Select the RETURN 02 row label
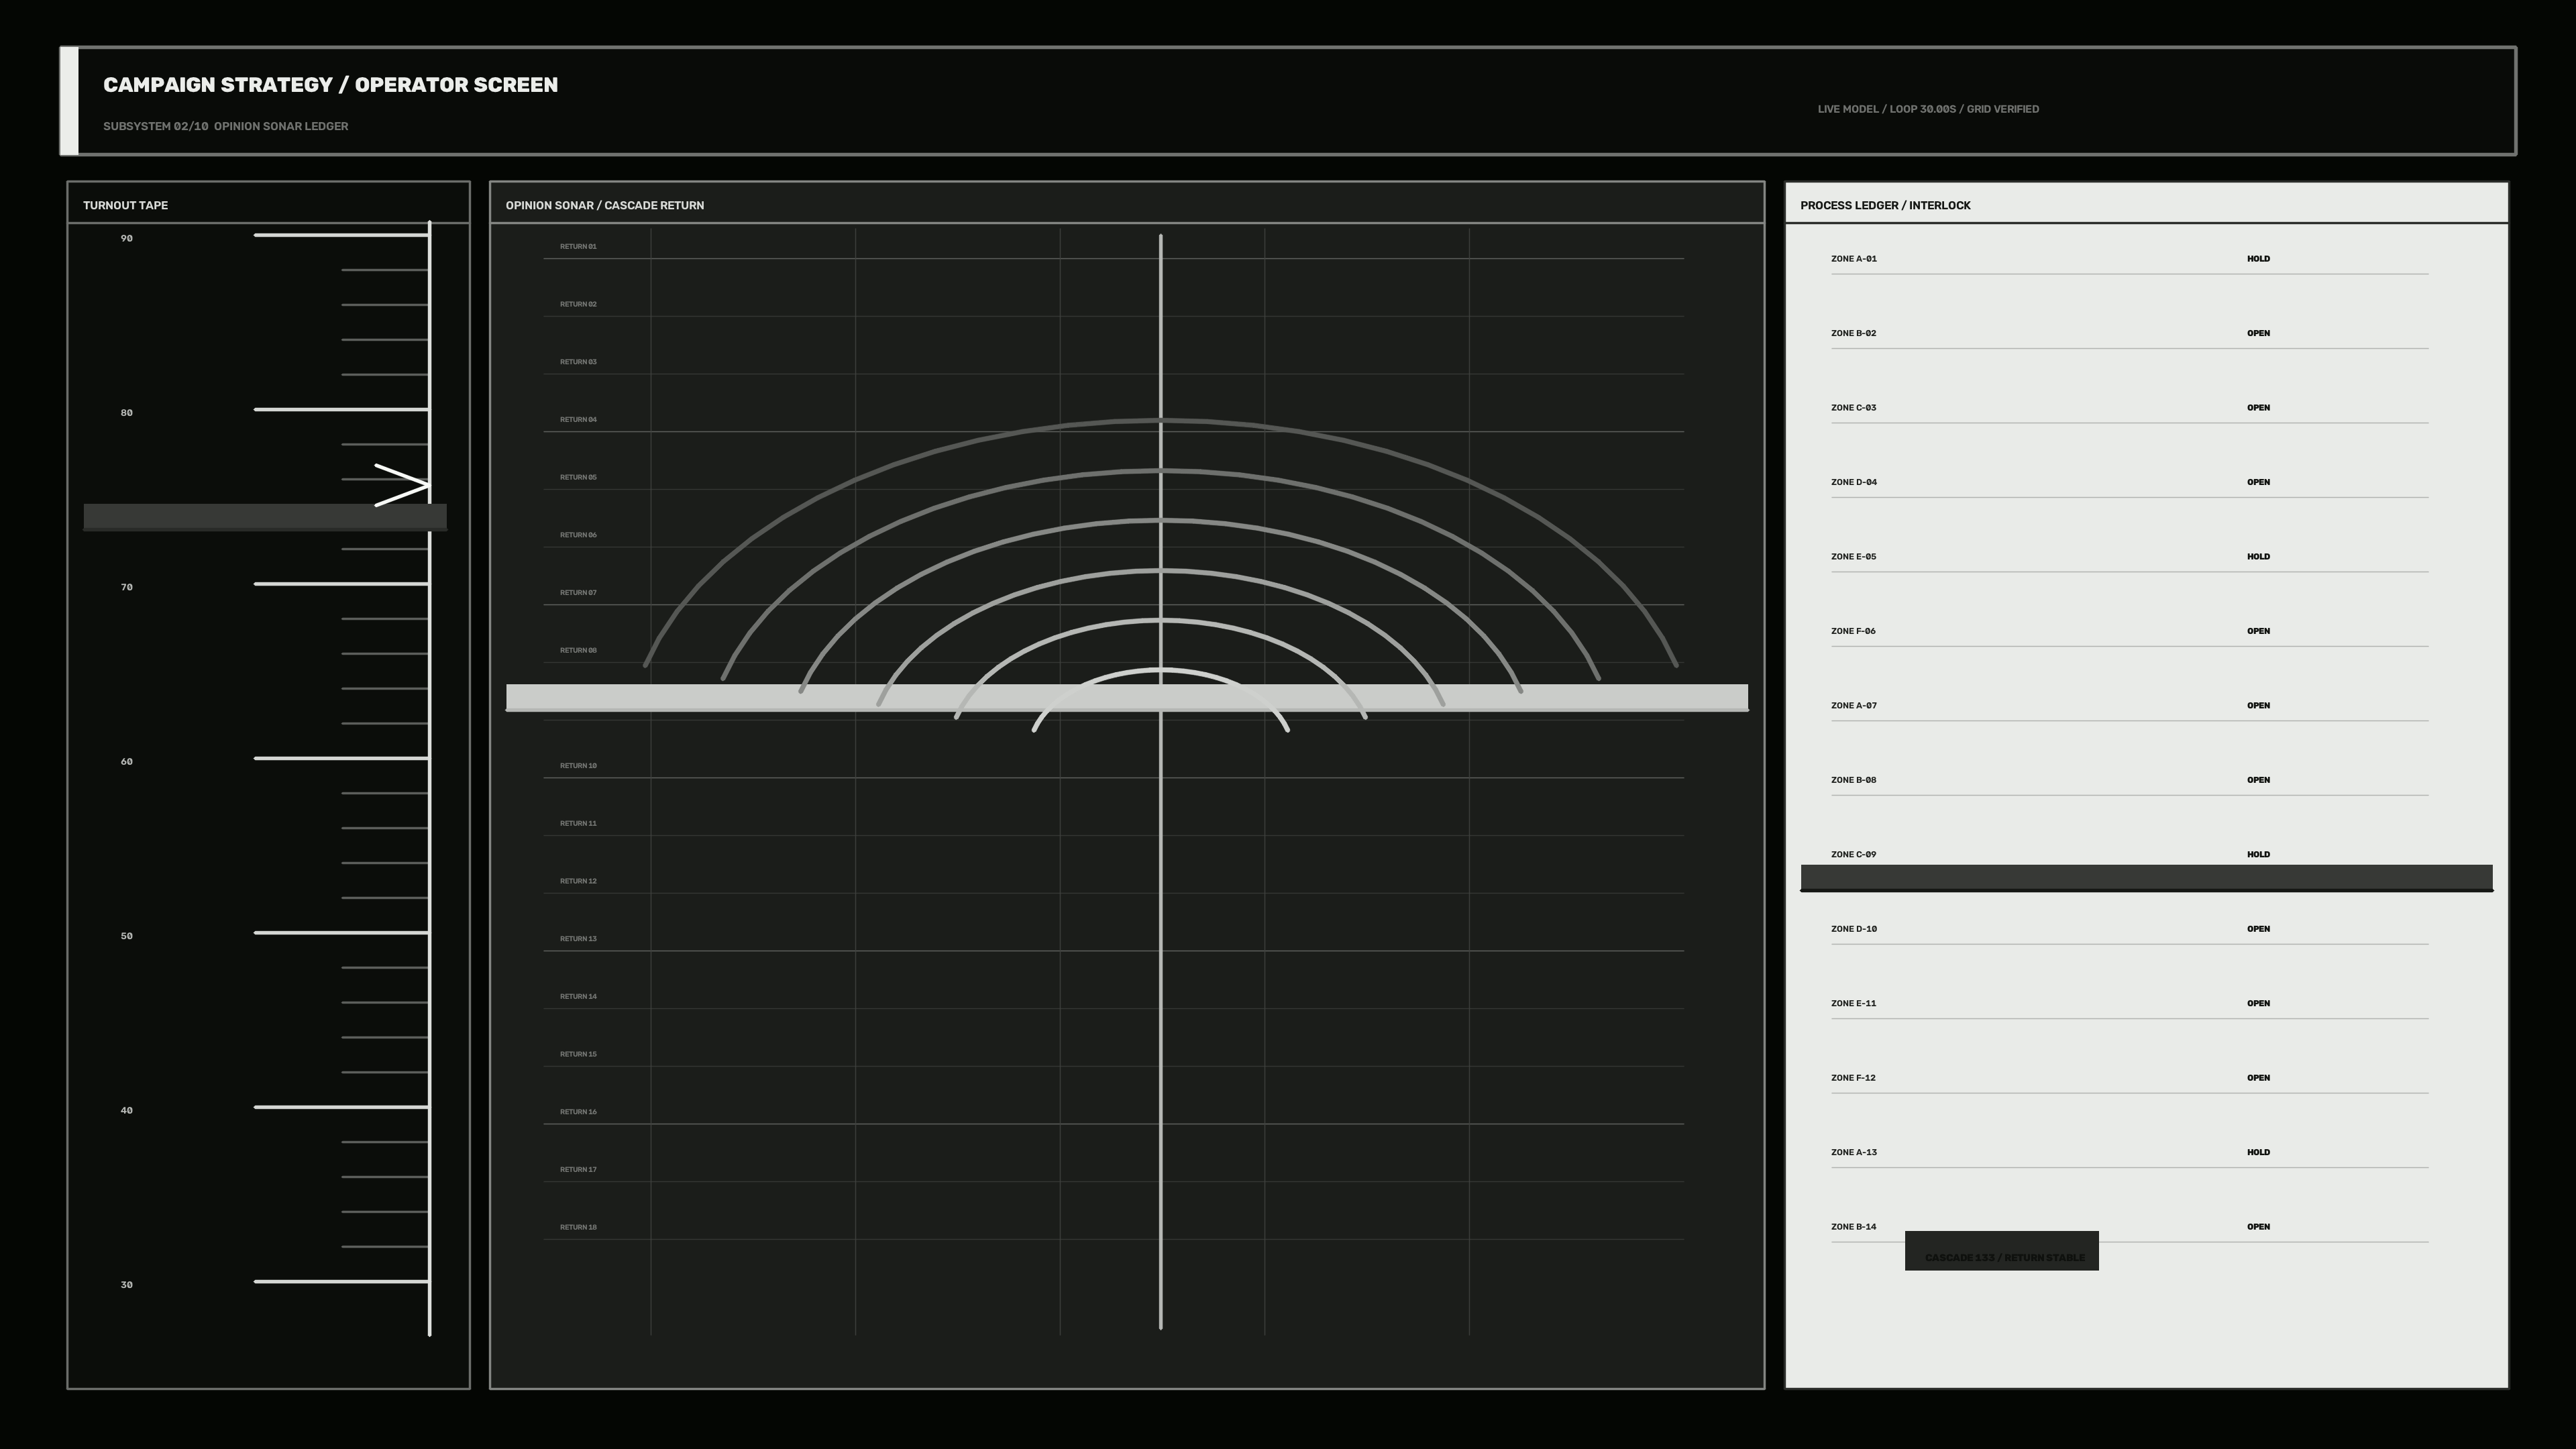Viewport: 2576px width, 1449px height. pyautogui.click(x=578, y=304)
